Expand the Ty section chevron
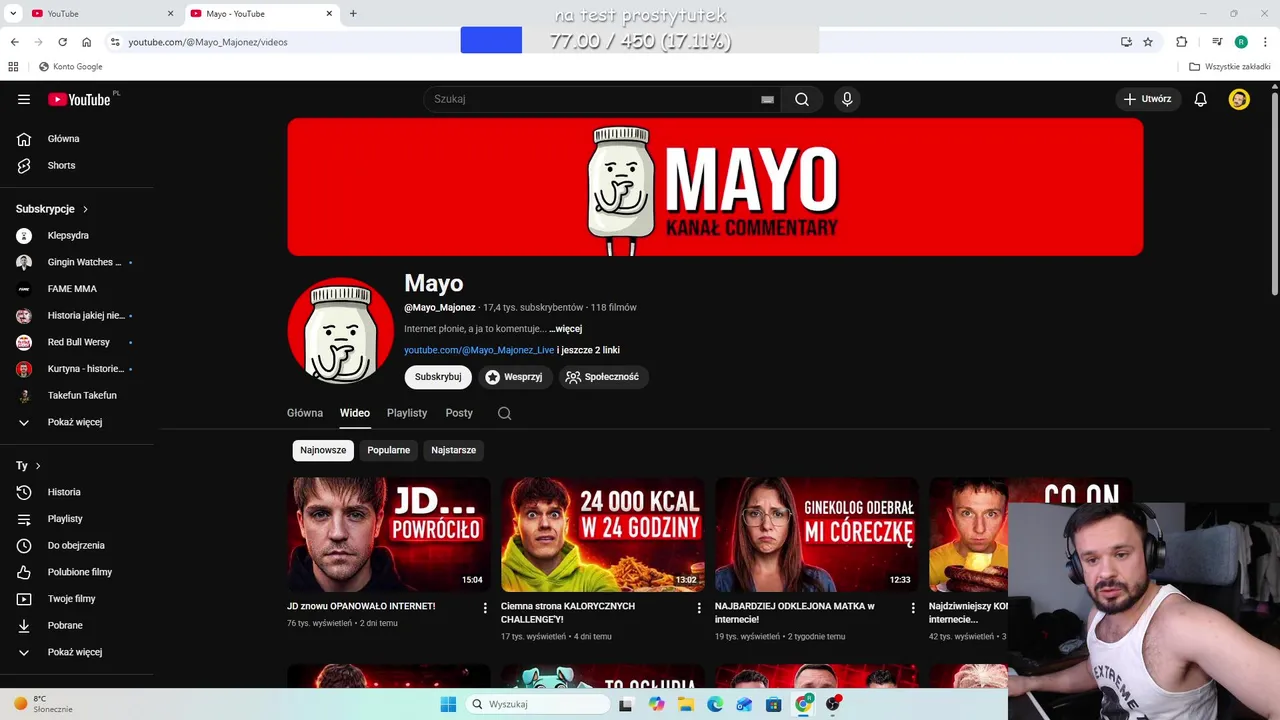This screenshot has height=720, width=1280. (38, 466)
